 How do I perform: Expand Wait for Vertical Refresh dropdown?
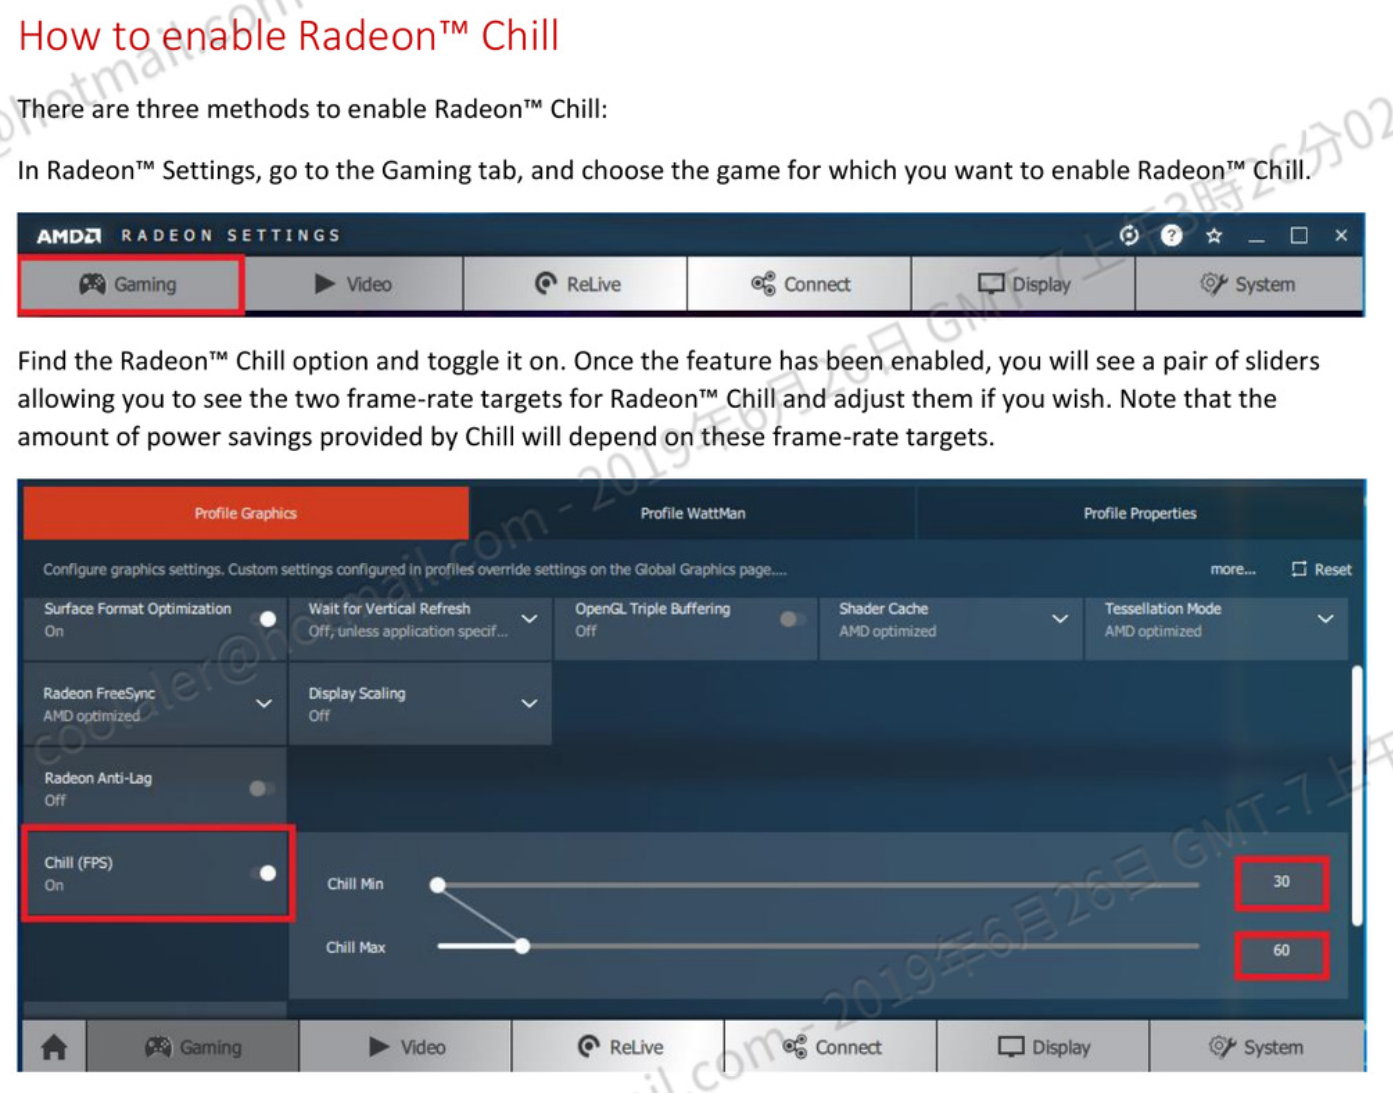529,619
